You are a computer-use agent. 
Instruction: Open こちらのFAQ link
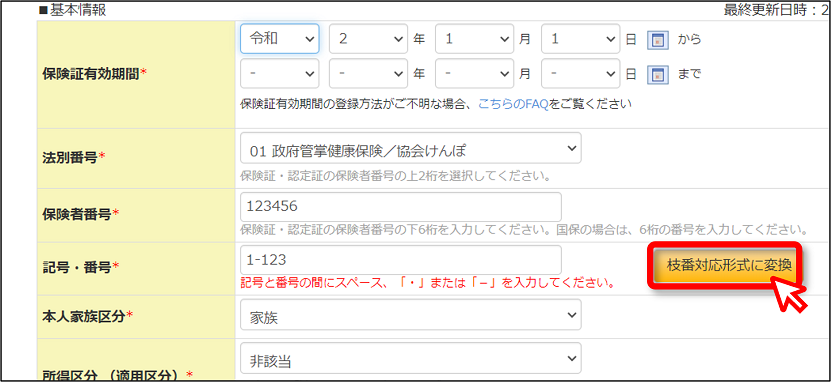(513, 104)
